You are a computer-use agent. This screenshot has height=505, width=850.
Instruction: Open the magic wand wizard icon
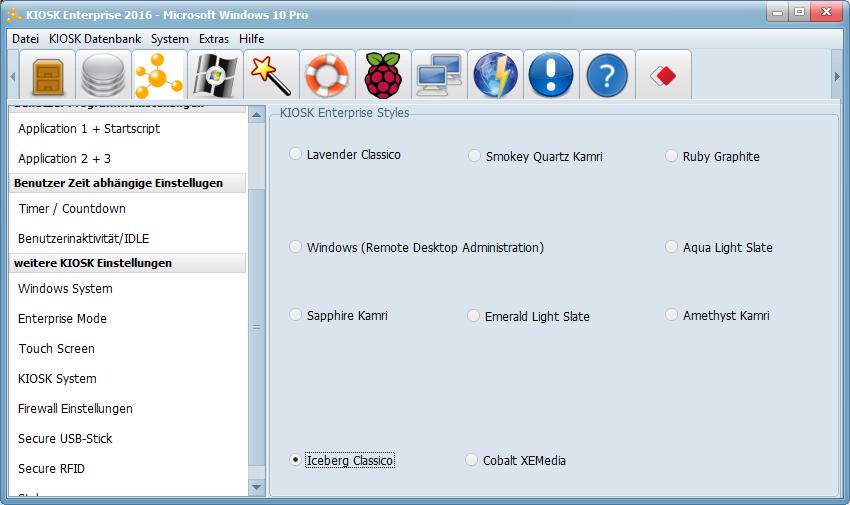click(270, 76)
